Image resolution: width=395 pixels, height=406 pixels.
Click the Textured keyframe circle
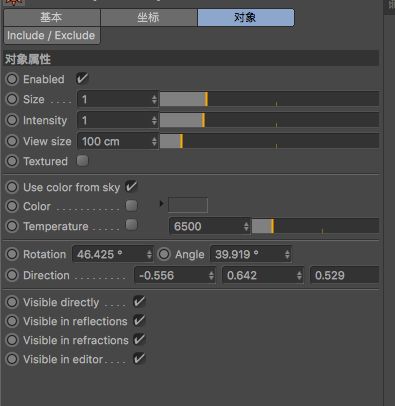point(12,161)
